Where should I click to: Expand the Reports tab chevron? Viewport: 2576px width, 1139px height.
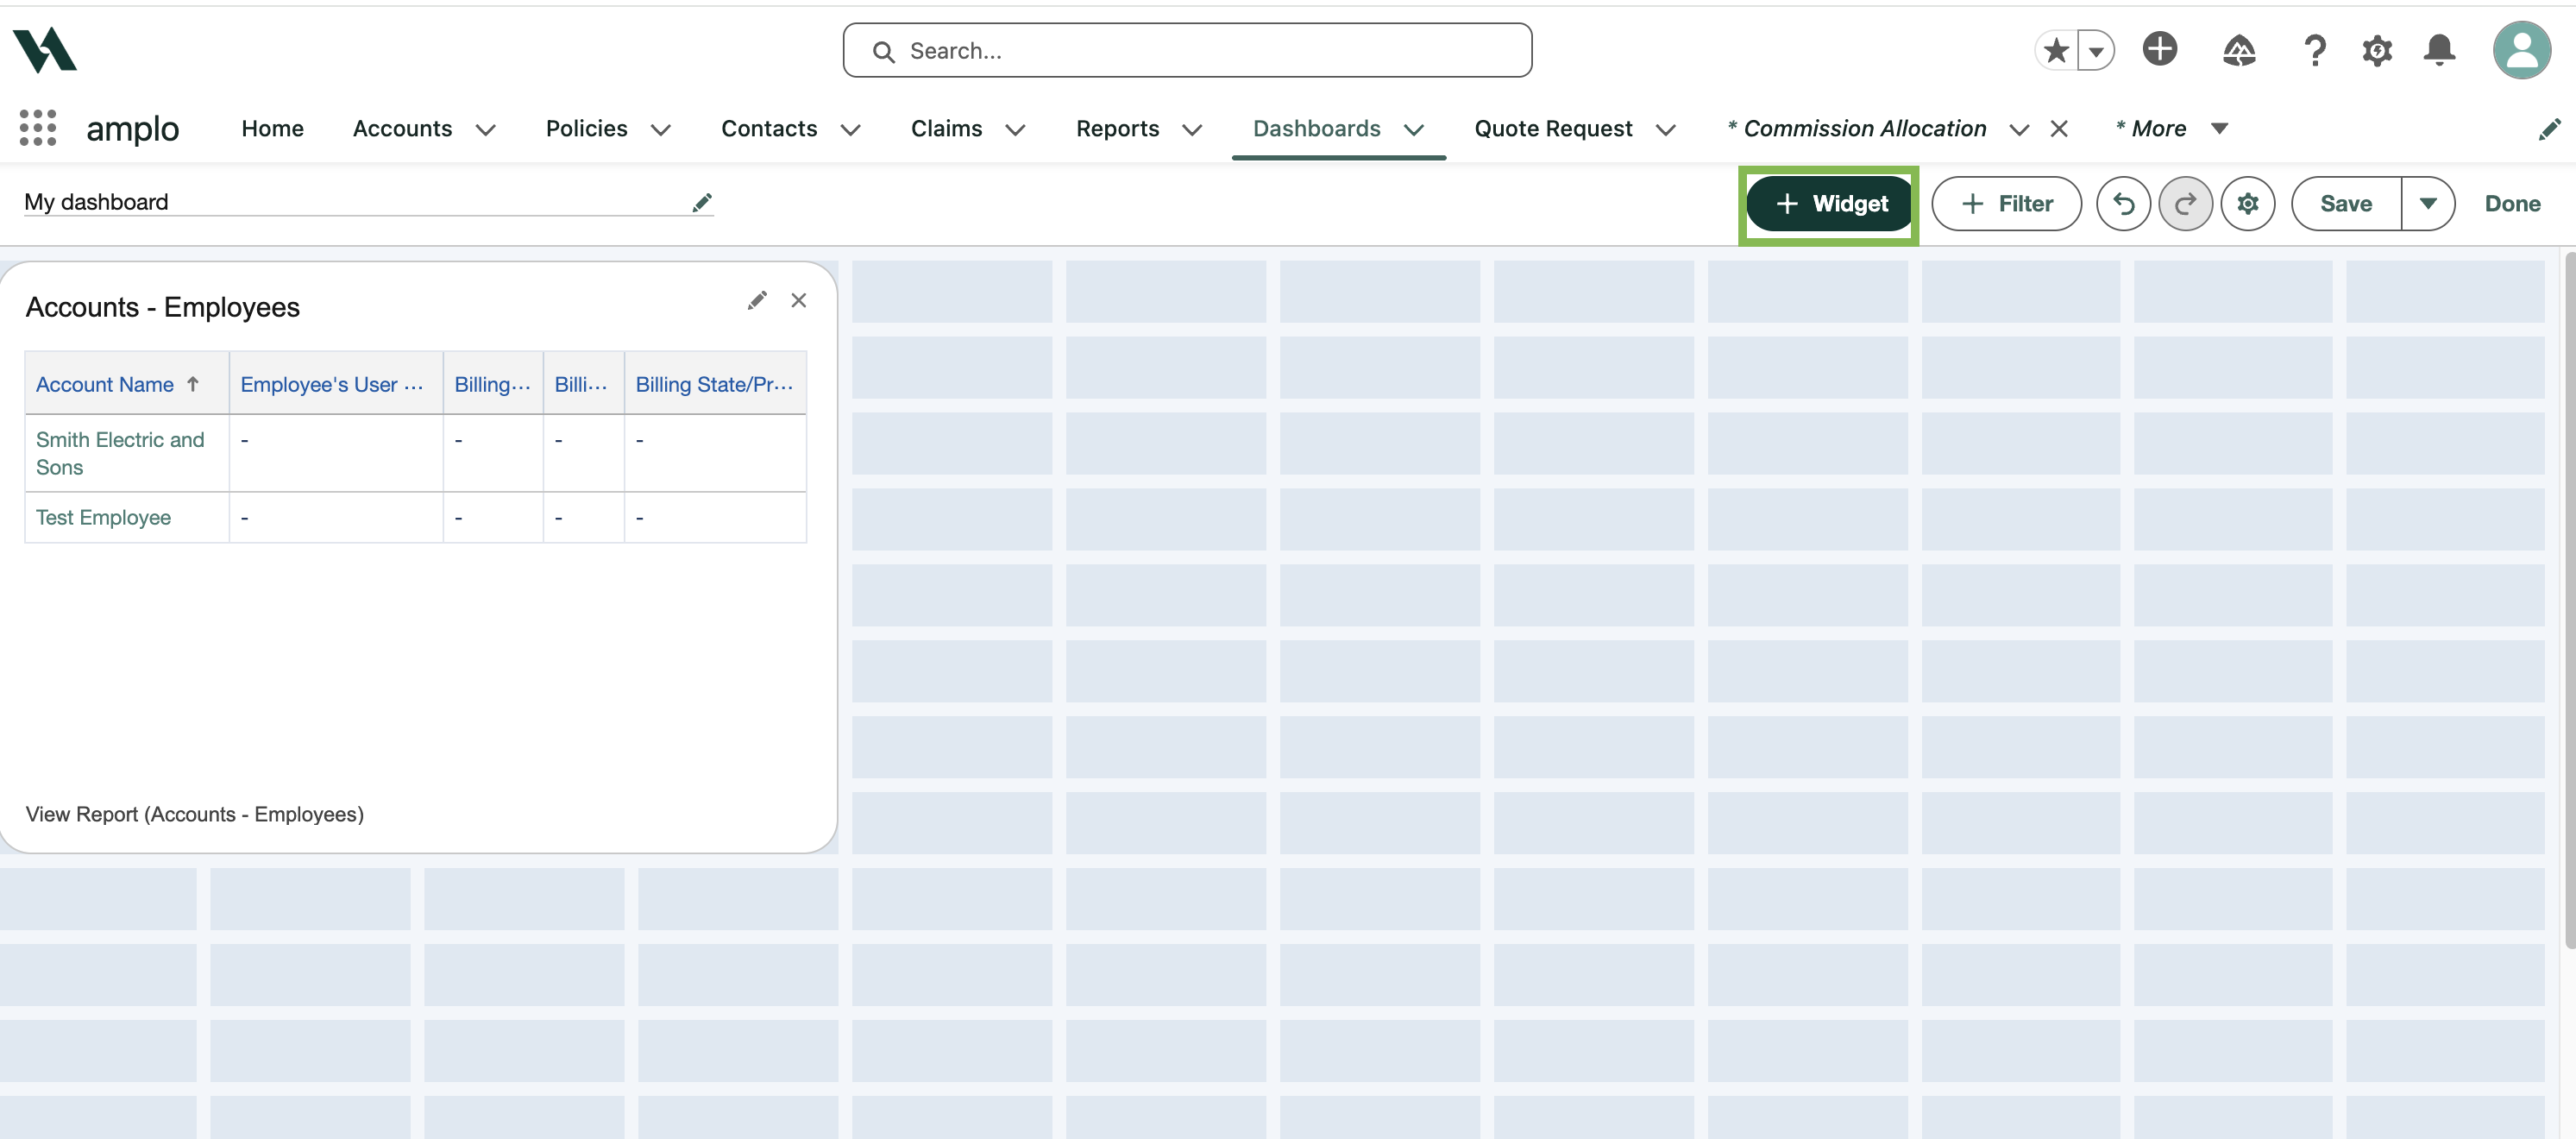1191,130
